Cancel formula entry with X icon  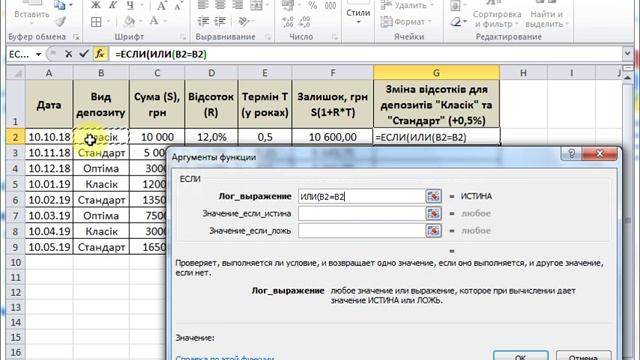tap(69, 54)
